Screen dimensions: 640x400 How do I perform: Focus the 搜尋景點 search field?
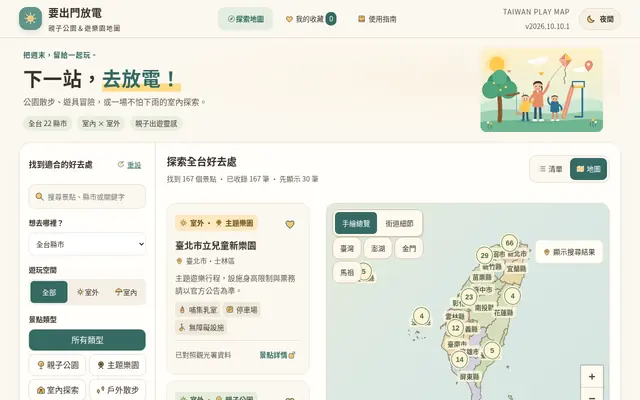click(x=87, y=197)
